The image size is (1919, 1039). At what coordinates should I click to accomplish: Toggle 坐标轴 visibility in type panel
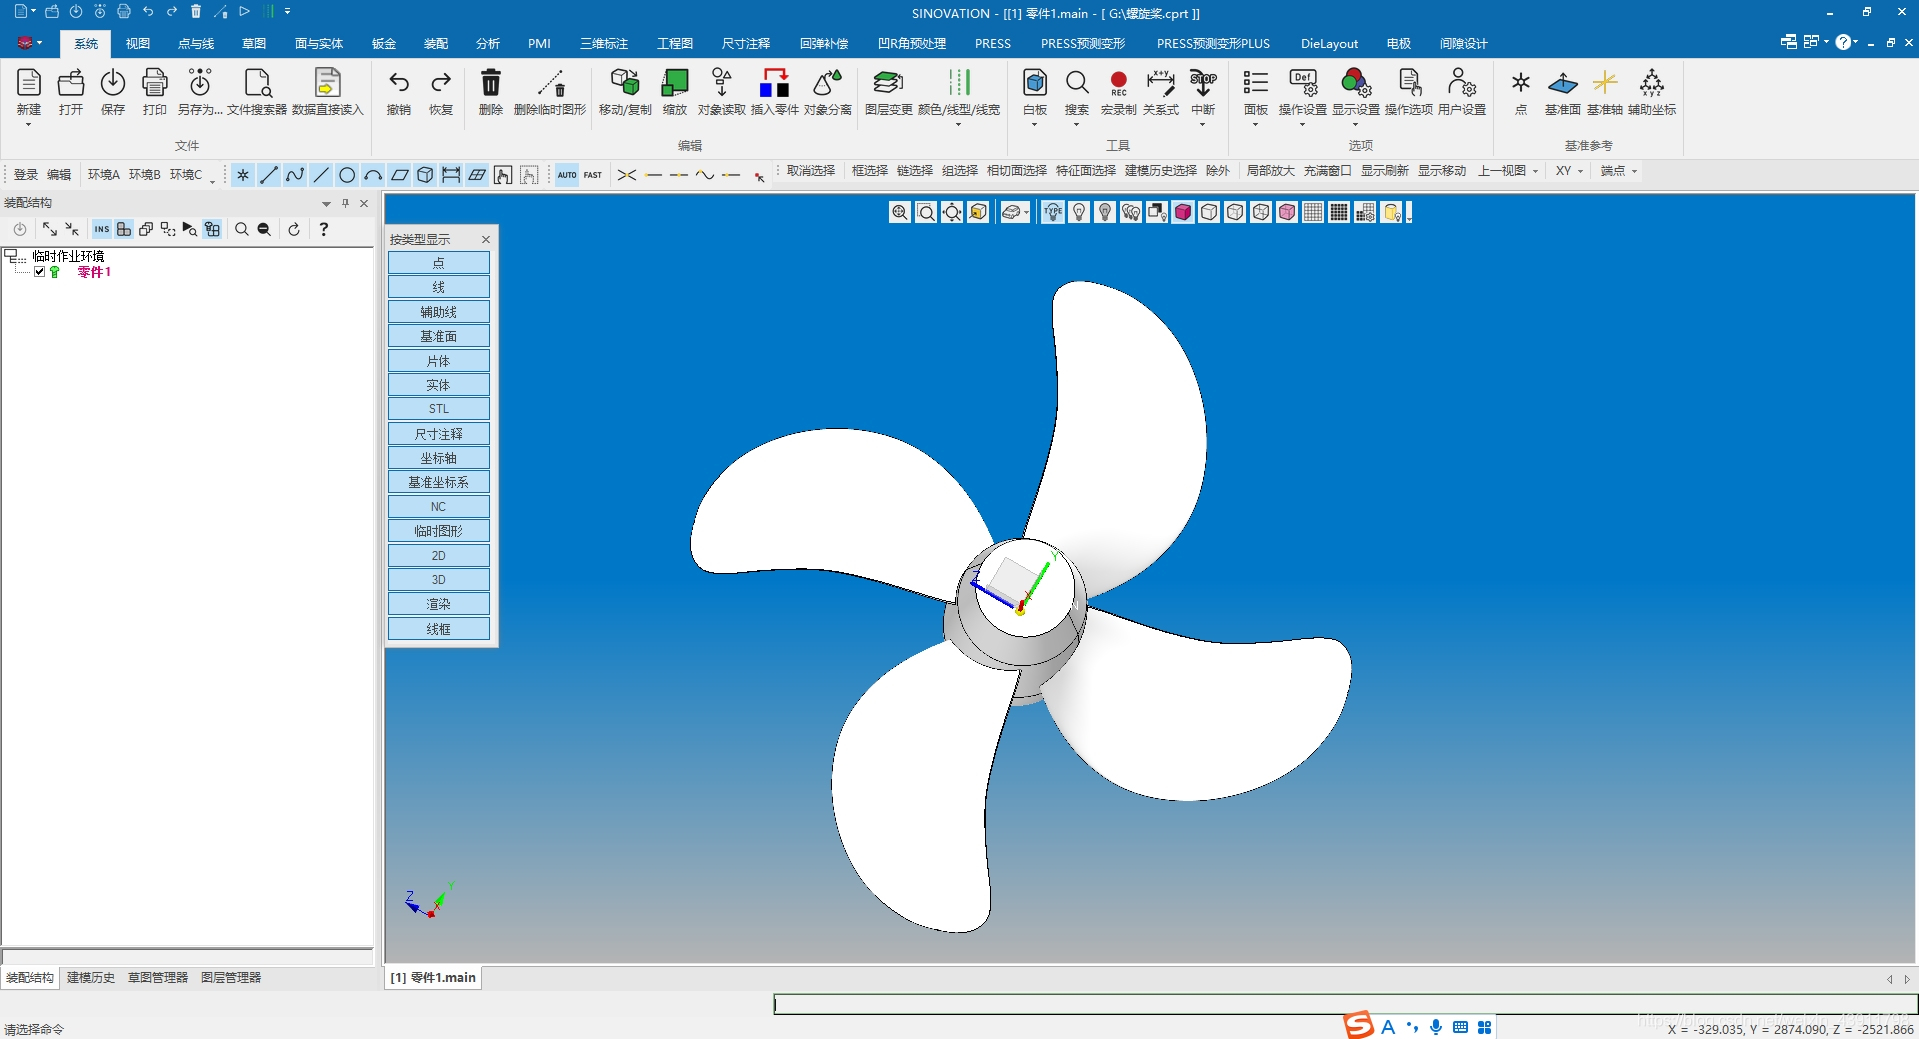pos(438,458)
